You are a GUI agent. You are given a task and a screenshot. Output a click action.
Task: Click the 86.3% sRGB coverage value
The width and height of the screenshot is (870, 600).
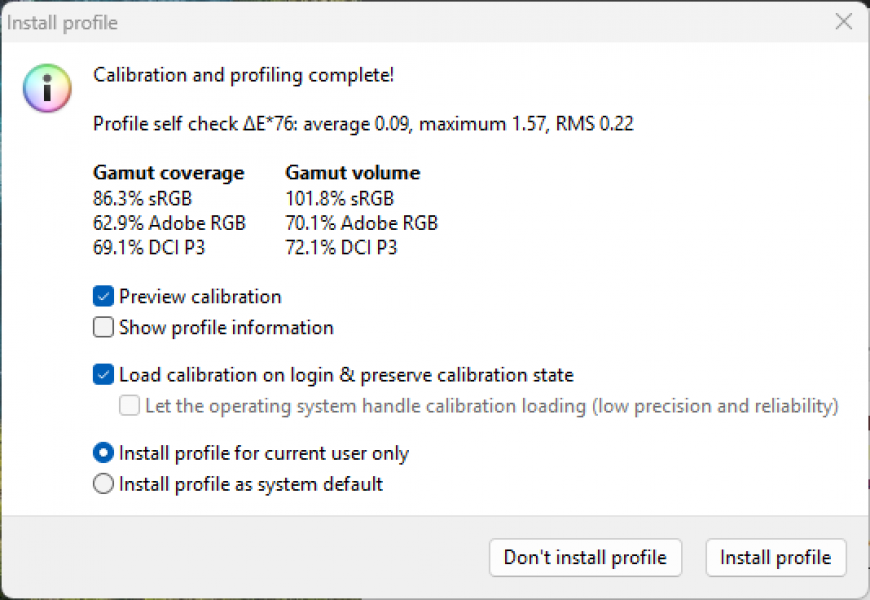pos(143,198)
